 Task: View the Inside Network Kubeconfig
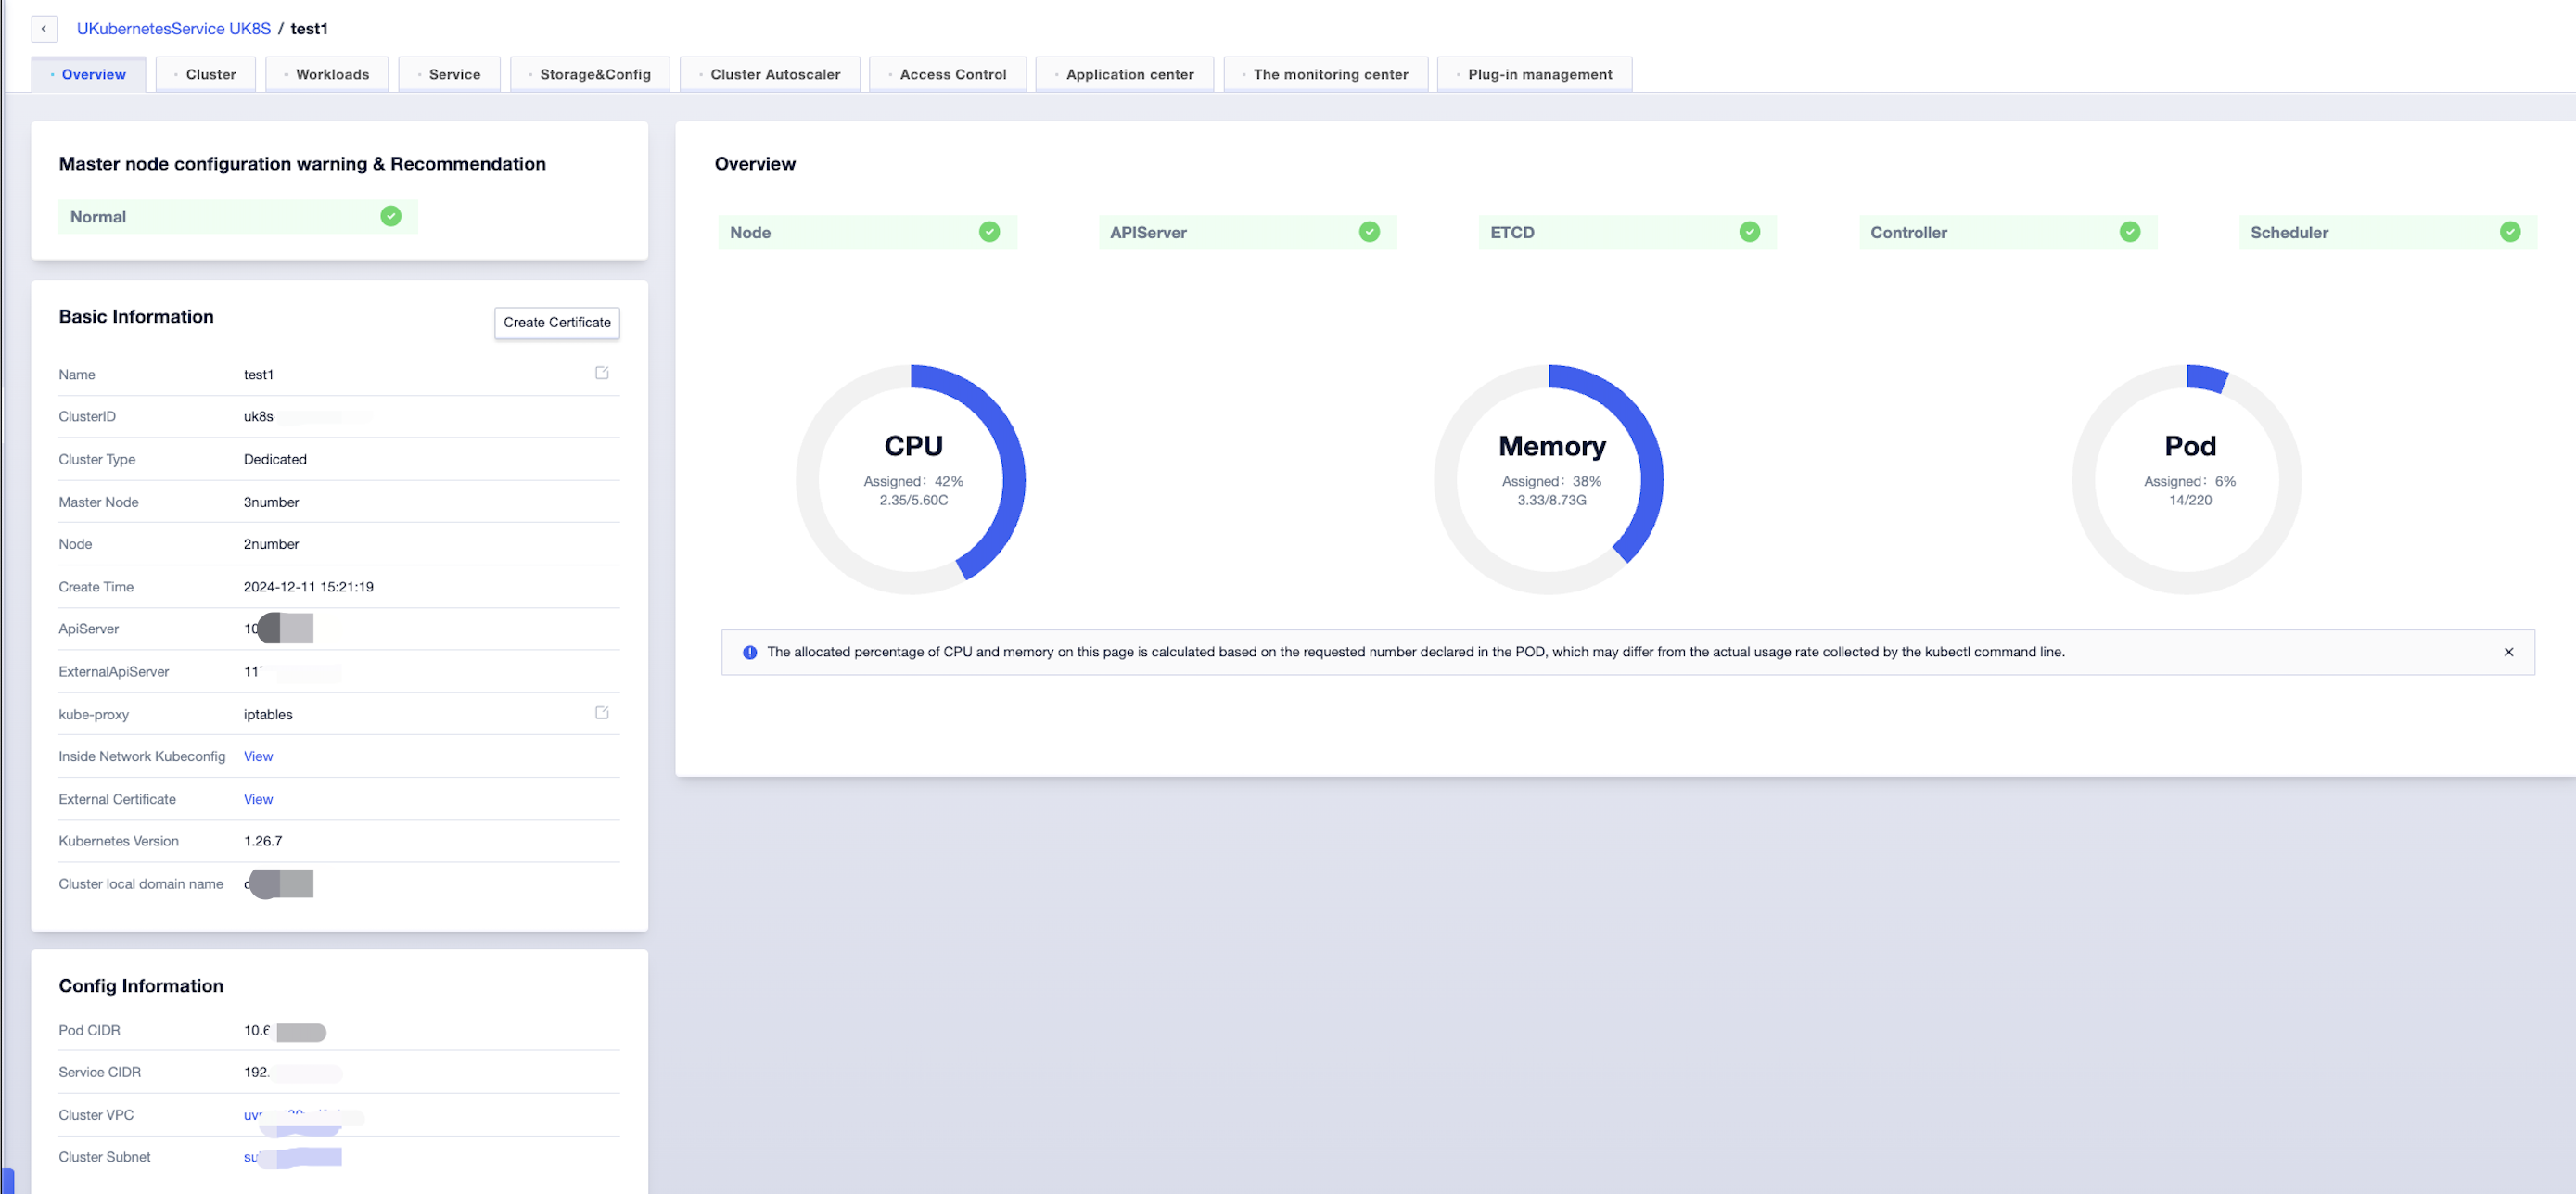pos(258,756)
